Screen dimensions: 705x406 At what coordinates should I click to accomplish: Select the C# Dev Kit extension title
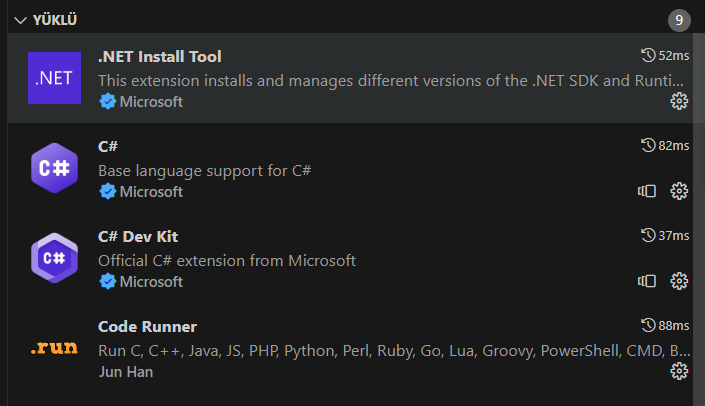coord(138,237)
